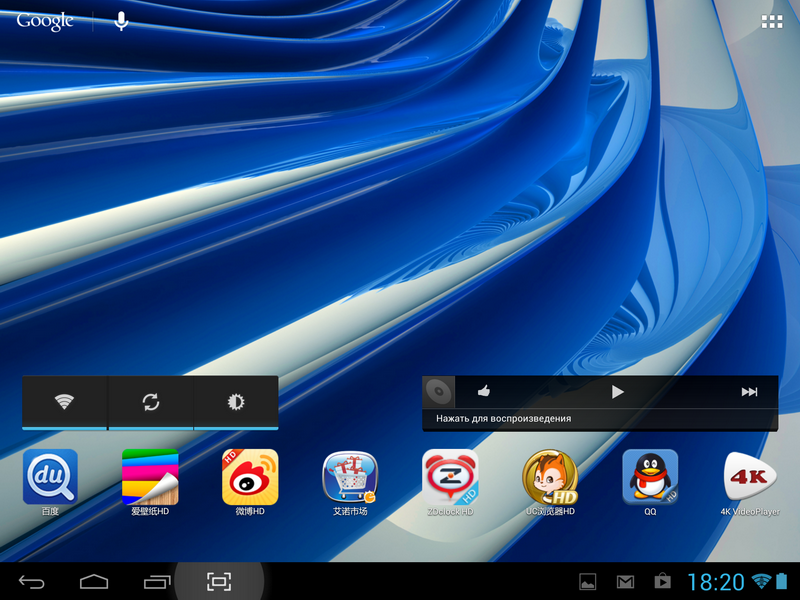Like the track with thumbs-up
The image size is (800, 600).
(484, 391)
